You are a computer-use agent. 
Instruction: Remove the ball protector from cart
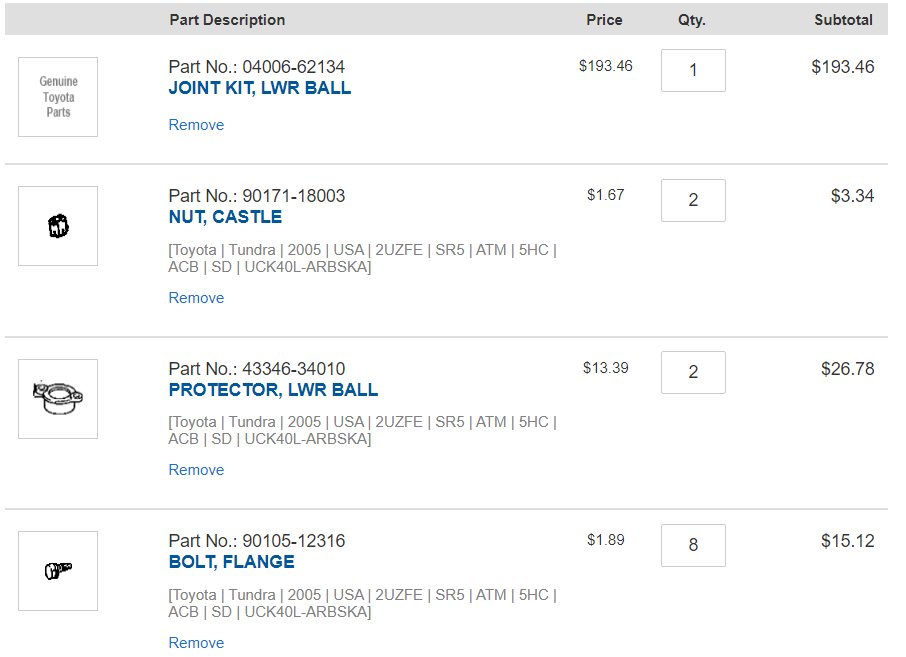196,470
